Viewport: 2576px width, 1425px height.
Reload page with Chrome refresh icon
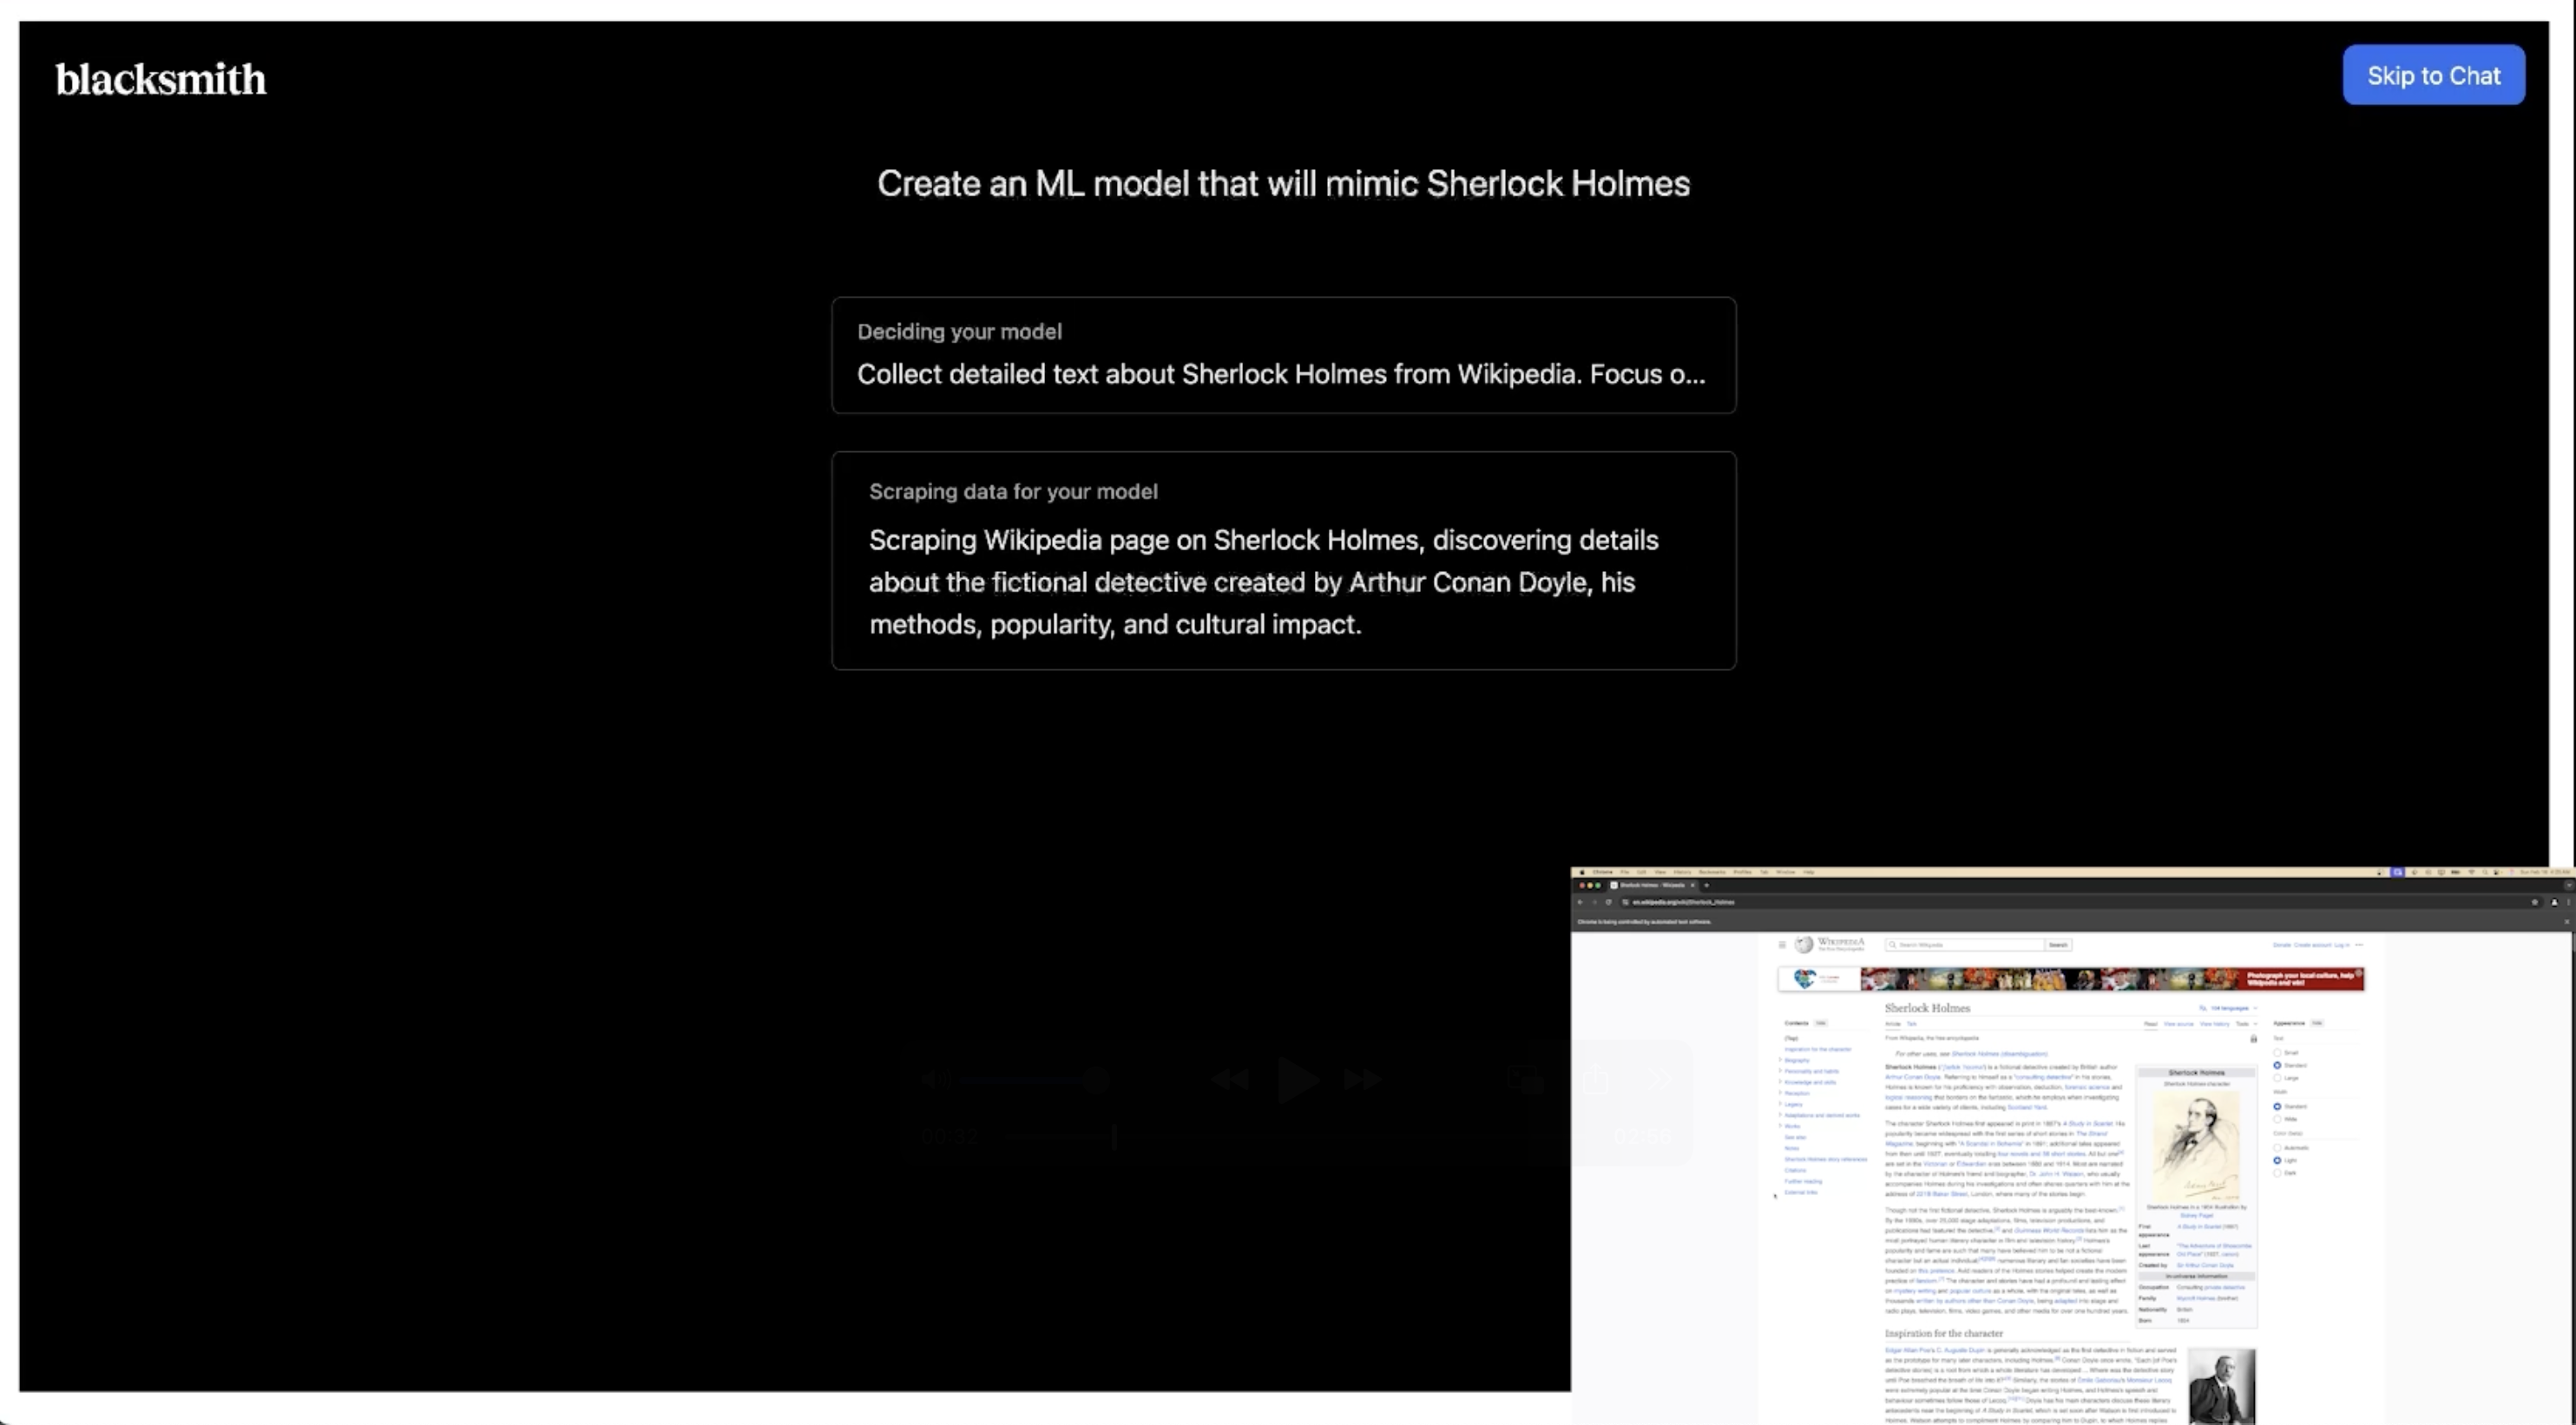[x=1608, y=902]
